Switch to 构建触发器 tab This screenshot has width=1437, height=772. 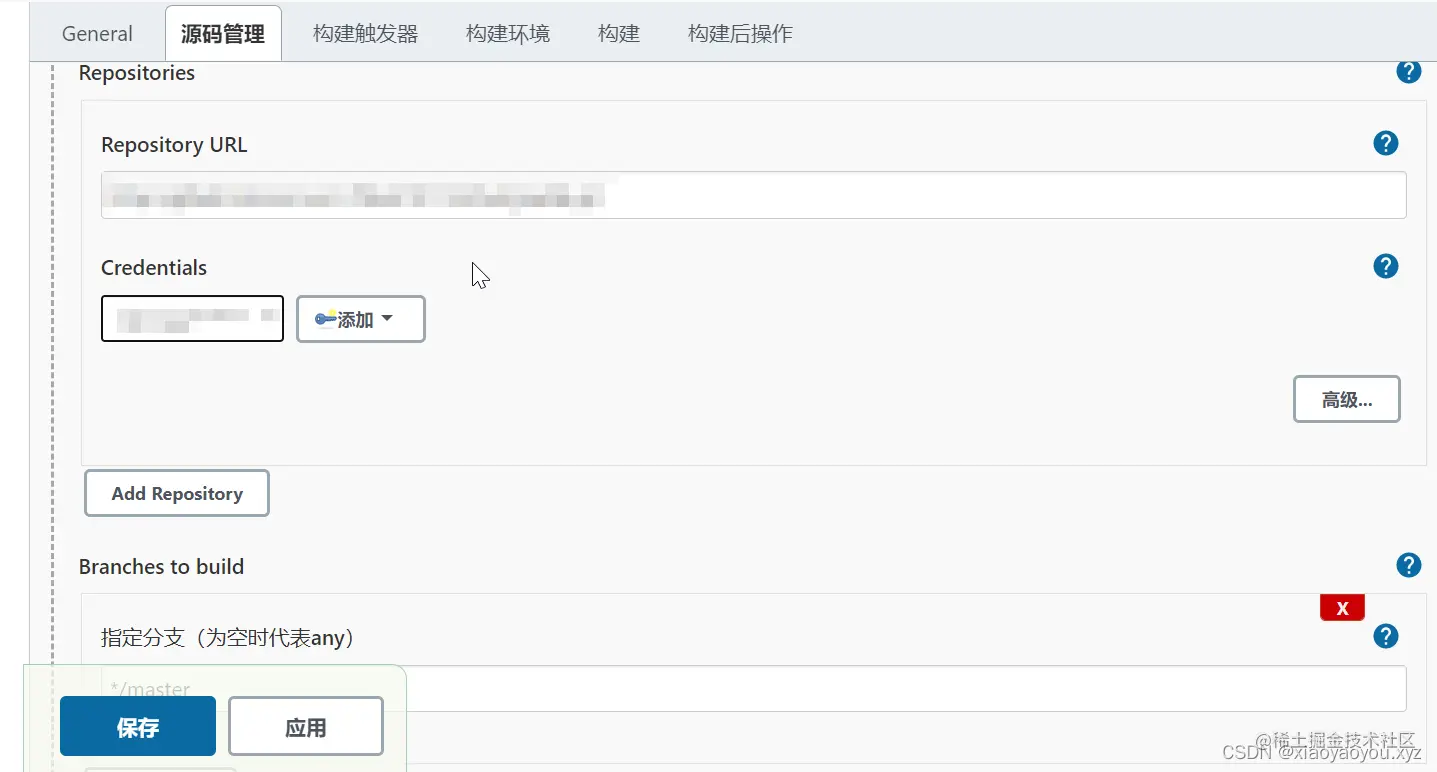coord(366,33)
